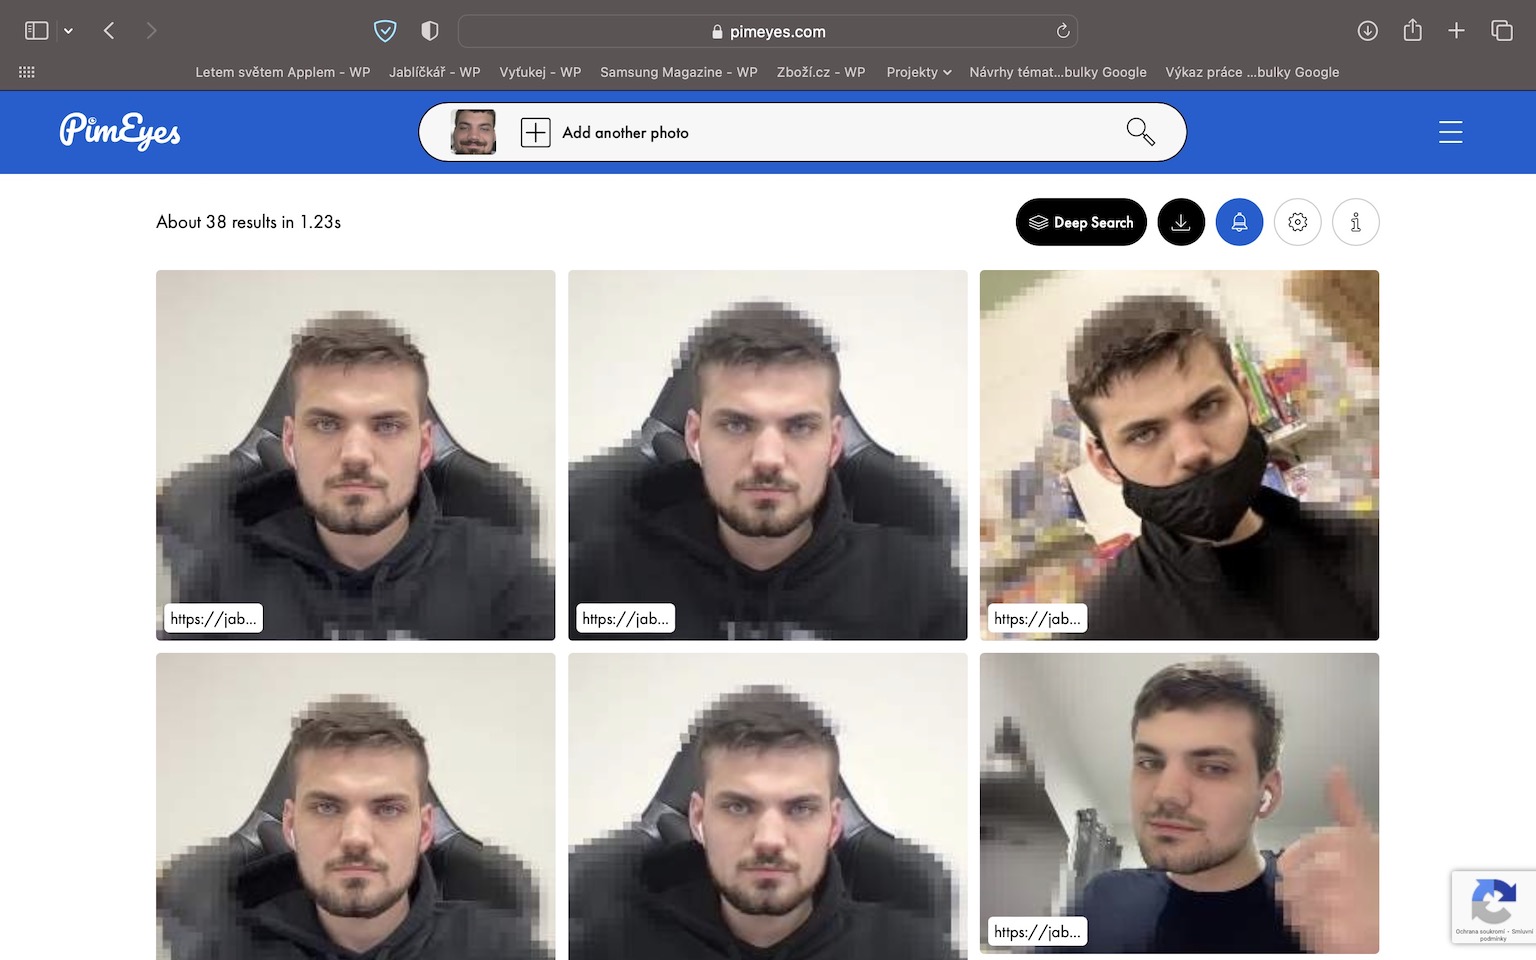Open a new tab
Viewport: 1536px width, 960px height.
point(1456,31)
